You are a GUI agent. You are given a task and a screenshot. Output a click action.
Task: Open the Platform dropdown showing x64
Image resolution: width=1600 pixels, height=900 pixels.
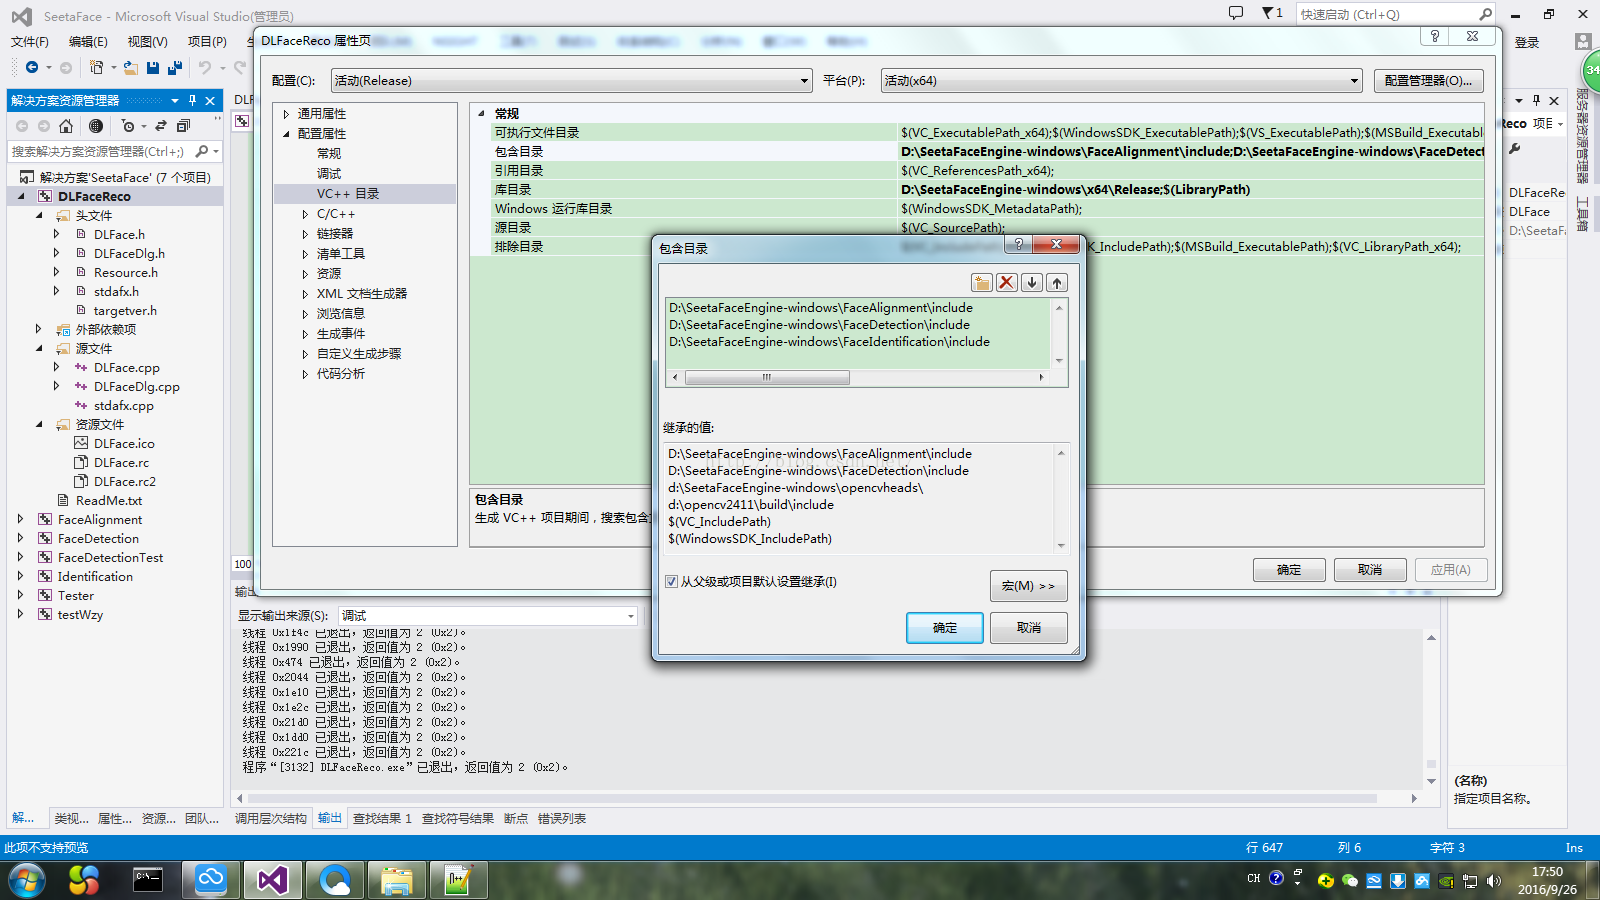[x=1121, y=80]
